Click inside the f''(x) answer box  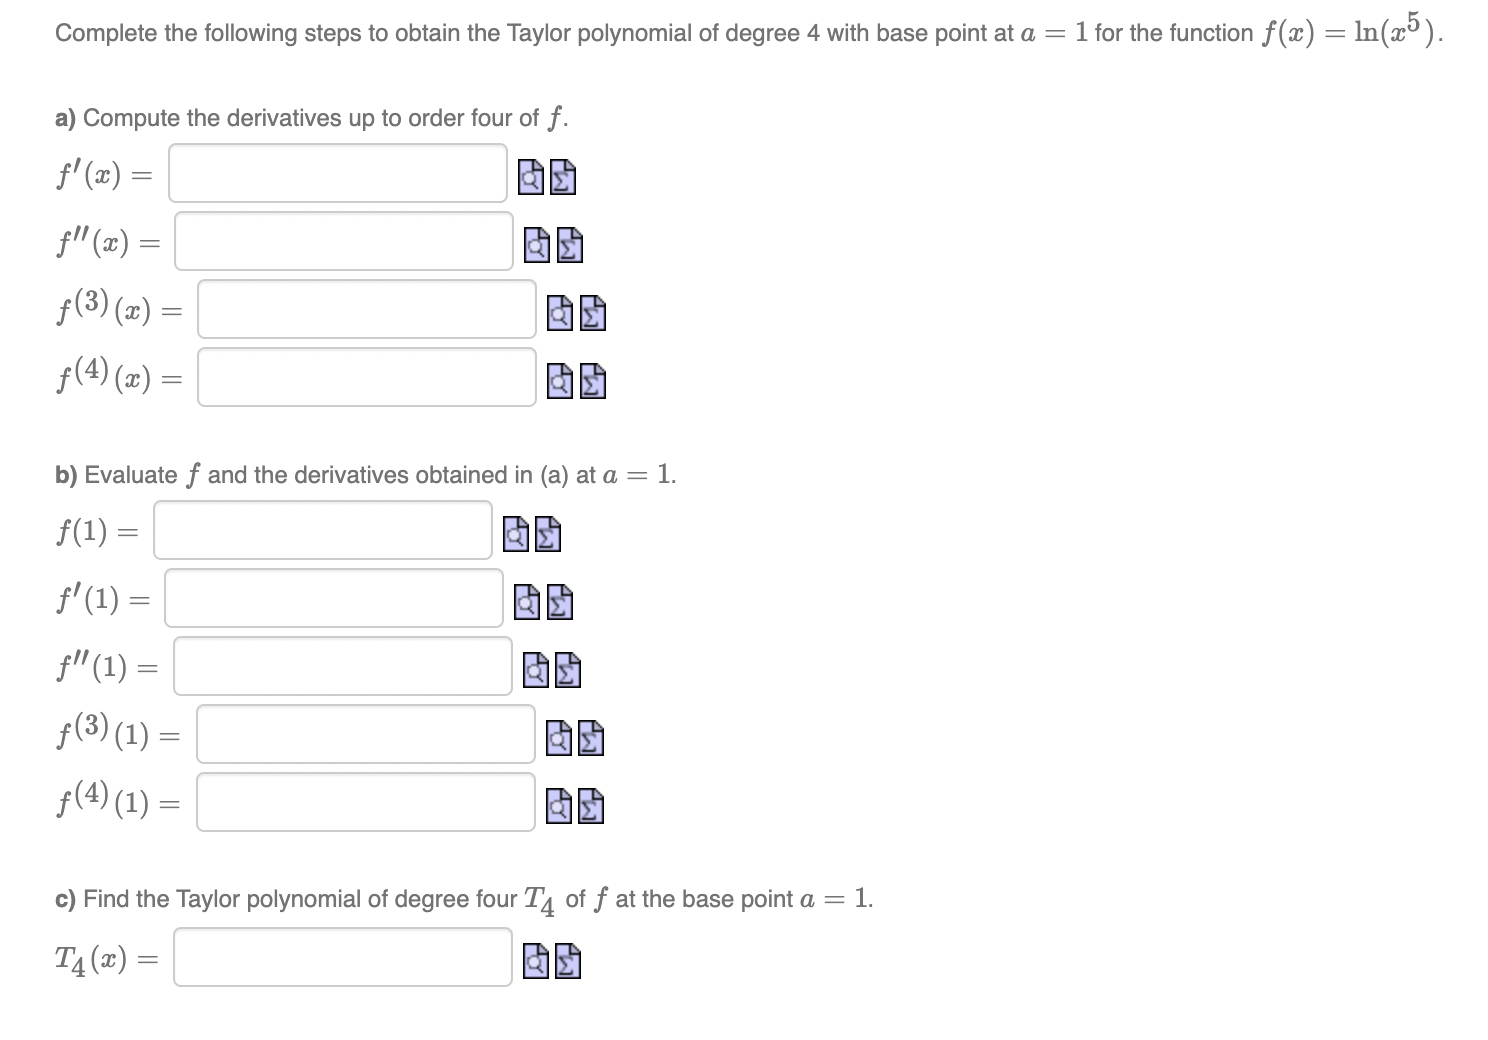[x=342, y=241]
